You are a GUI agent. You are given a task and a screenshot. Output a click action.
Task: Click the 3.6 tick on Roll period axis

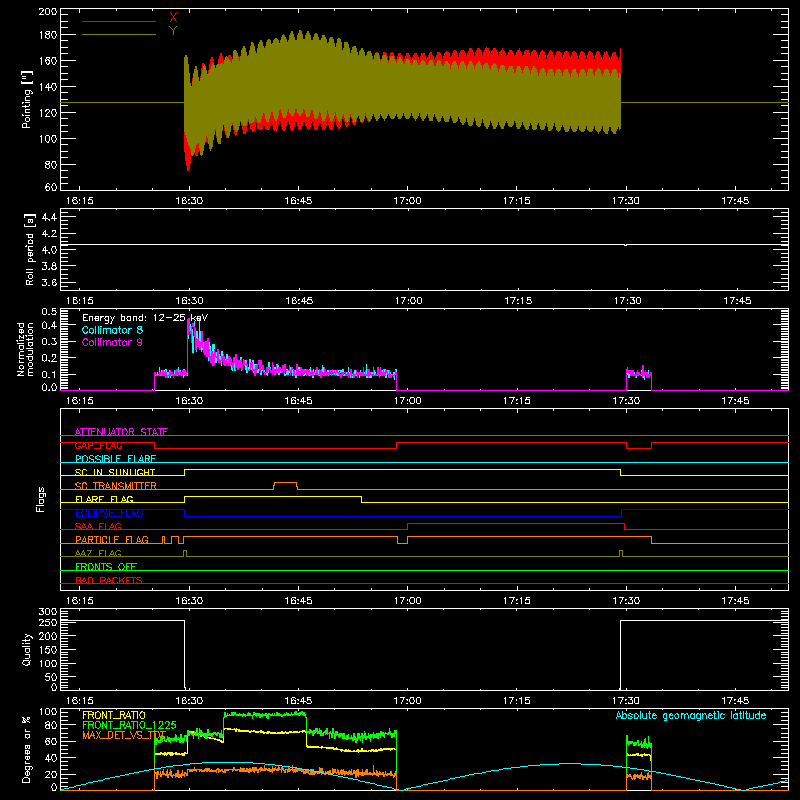49,282
